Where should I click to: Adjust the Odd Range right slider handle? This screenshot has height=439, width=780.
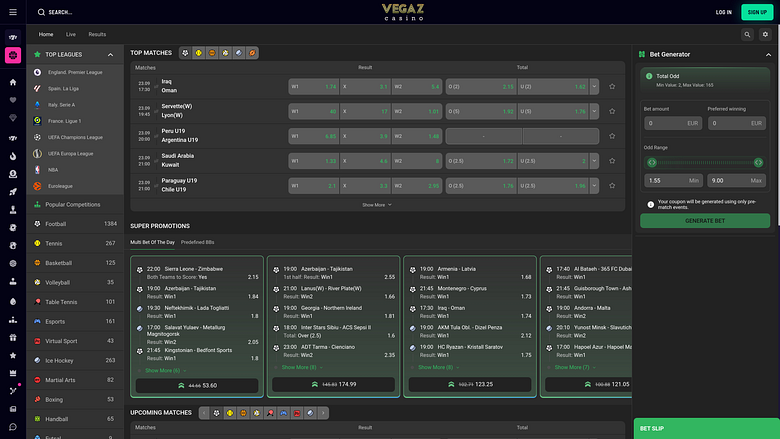tap(758, 163)
